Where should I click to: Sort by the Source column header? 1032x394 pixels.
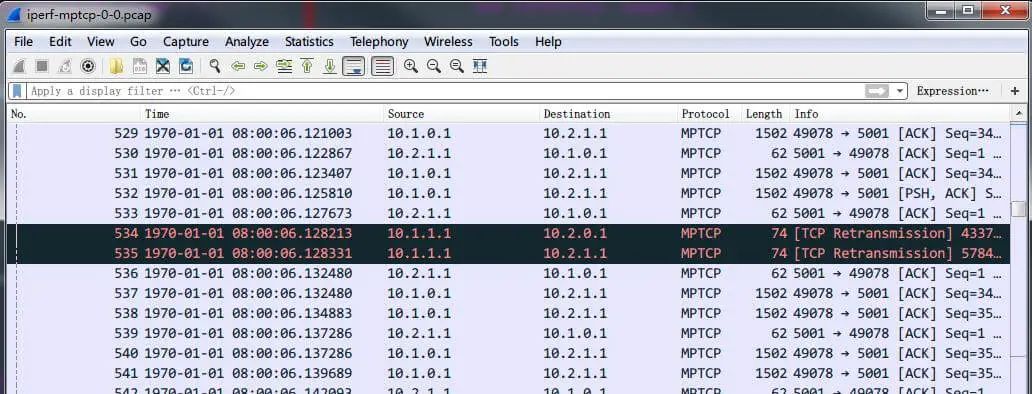coord(461,114)
